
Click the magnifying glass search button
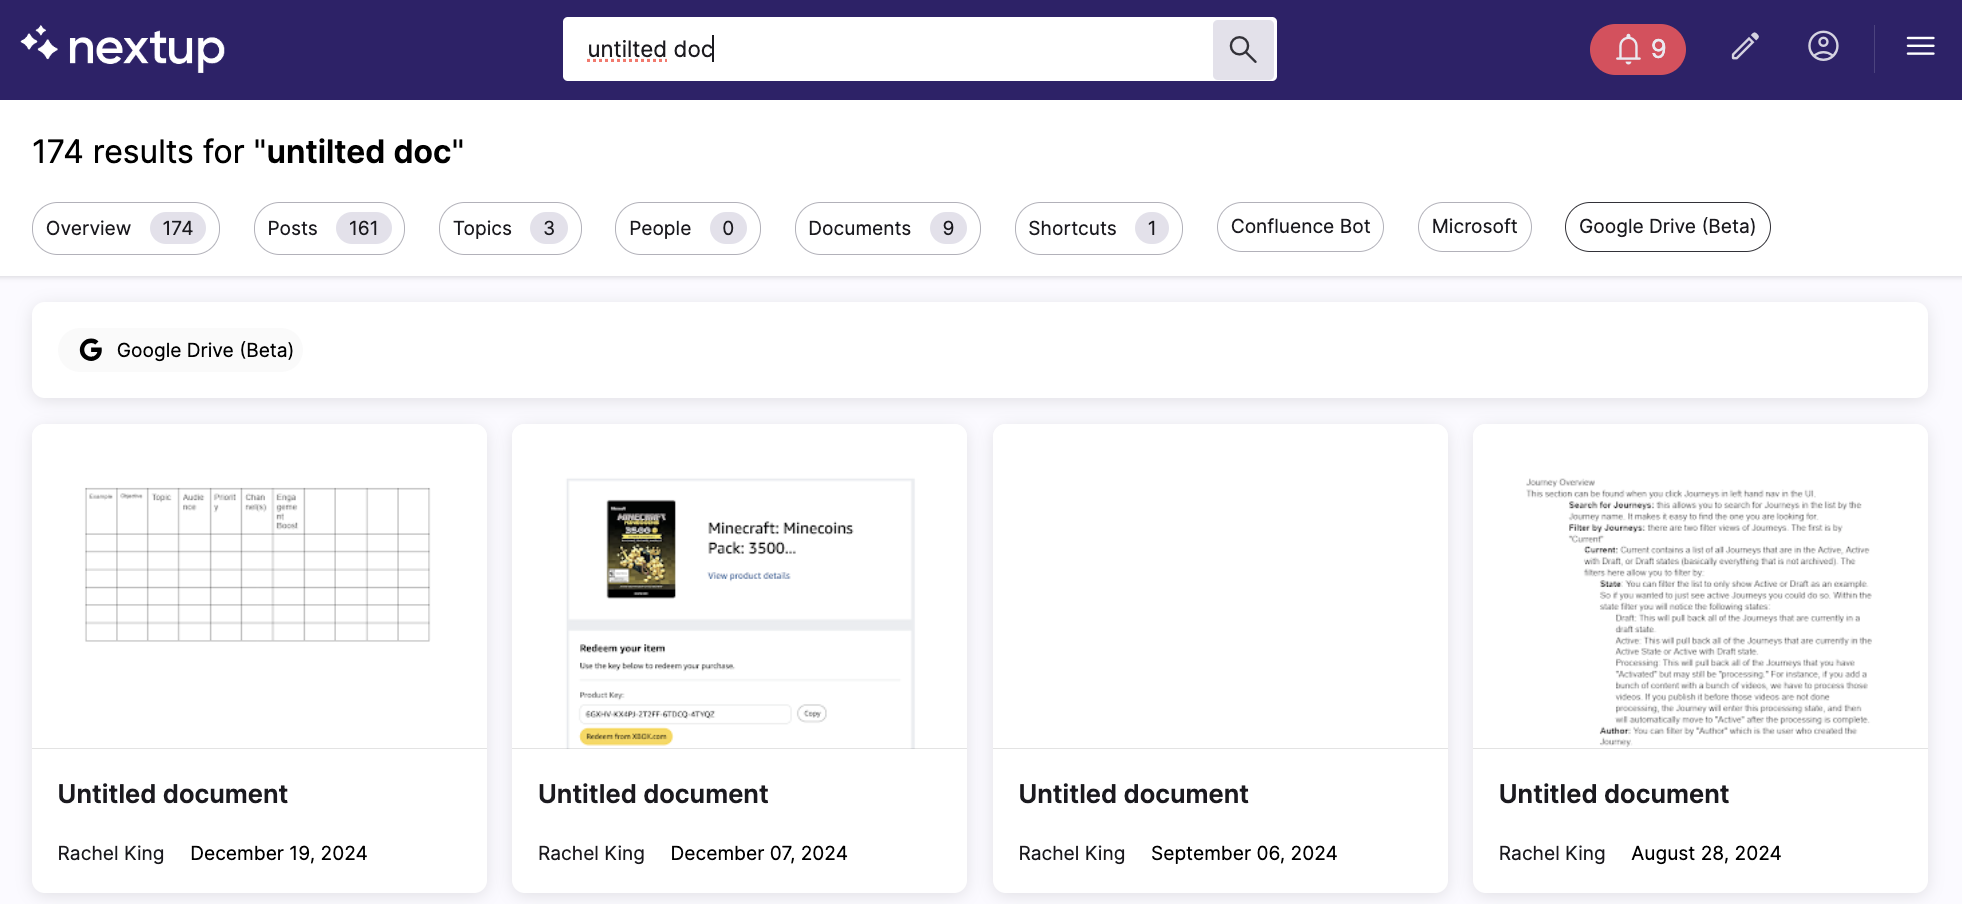click(1243, 49)
